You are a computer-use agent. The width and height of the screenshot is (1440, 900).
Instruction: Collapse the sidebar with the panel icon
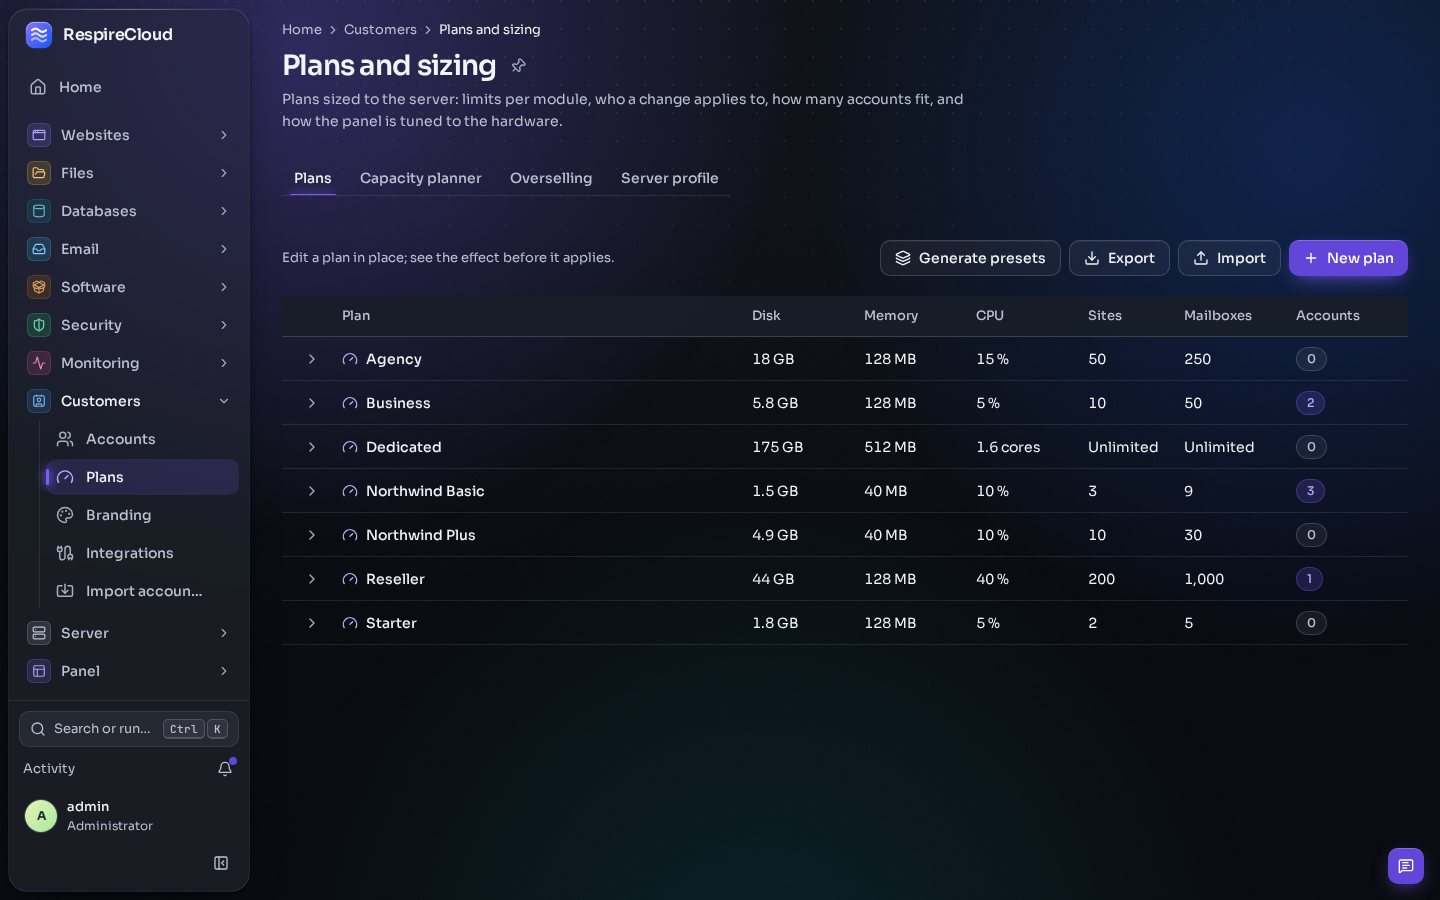(221, 863)
